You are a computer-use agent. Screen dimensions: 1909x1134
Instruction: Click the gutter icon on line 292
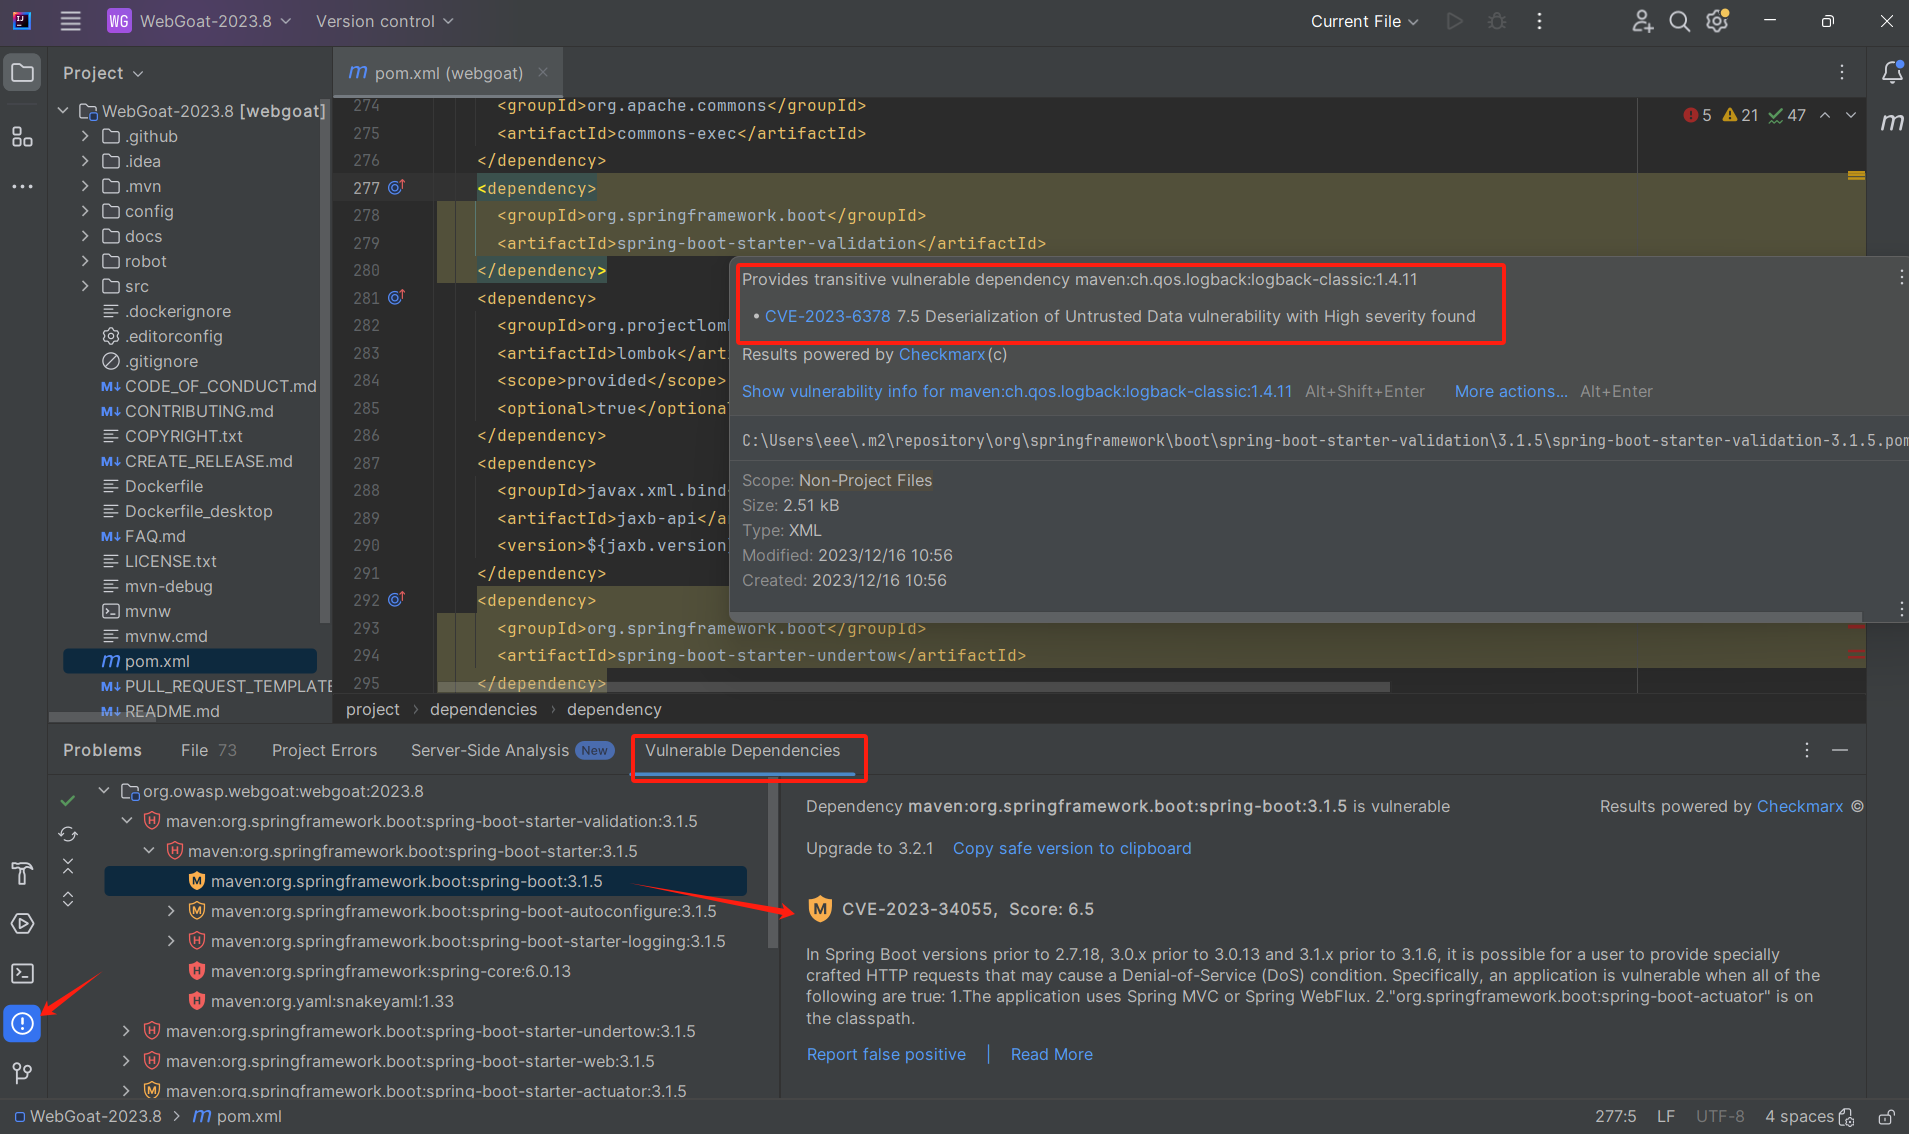click(x=396, y=599)
